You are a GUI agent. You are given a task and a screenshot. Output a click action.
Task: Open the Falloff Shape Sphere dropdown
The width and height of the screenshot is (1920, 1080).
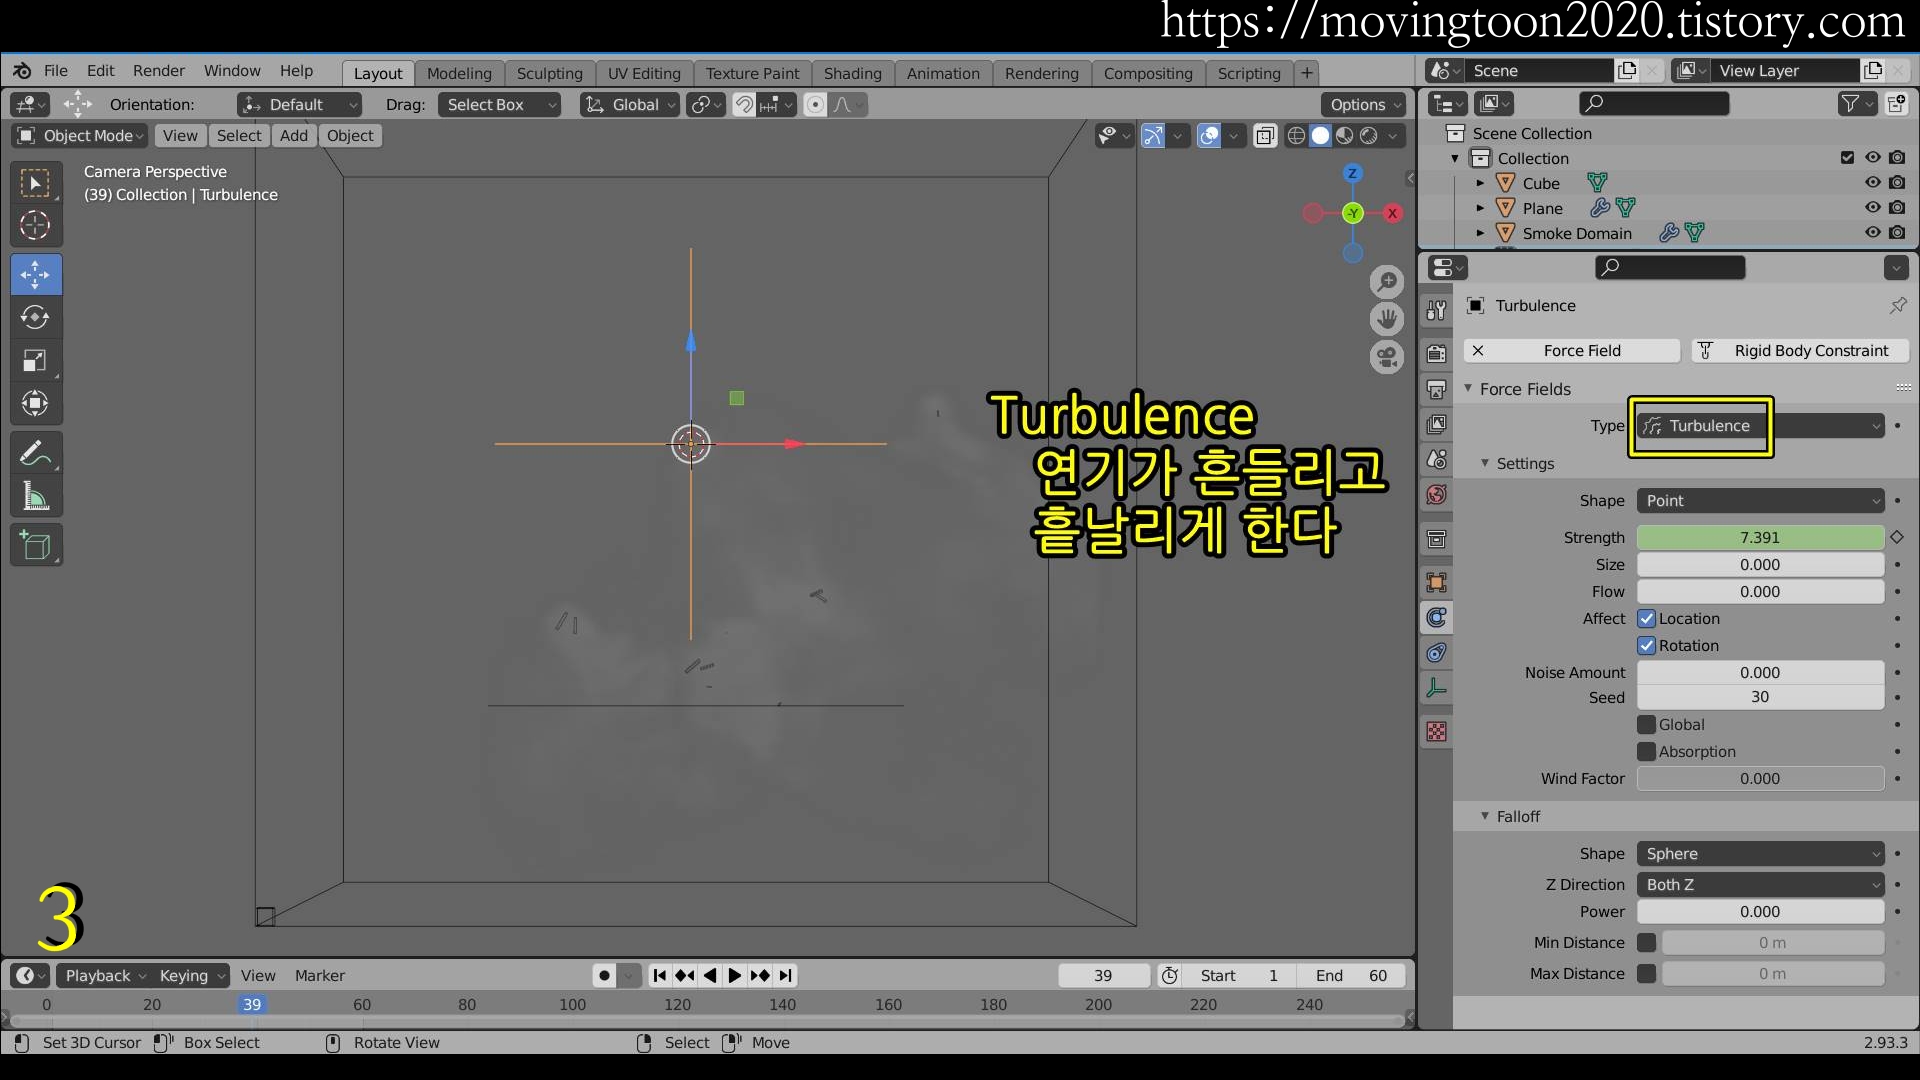pyautogui.click(x=1761, y=854)
